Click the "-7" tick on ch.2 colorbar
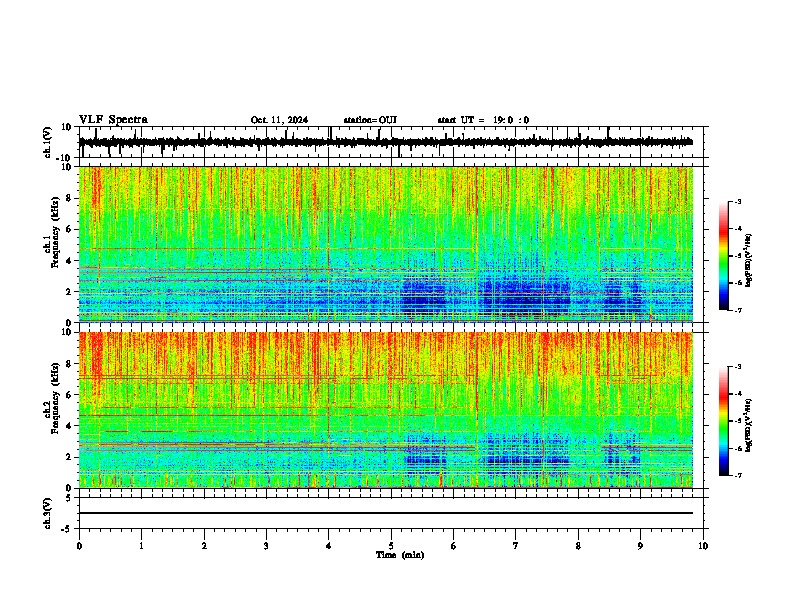Screen dimensions: 792x612 [738, 476]
